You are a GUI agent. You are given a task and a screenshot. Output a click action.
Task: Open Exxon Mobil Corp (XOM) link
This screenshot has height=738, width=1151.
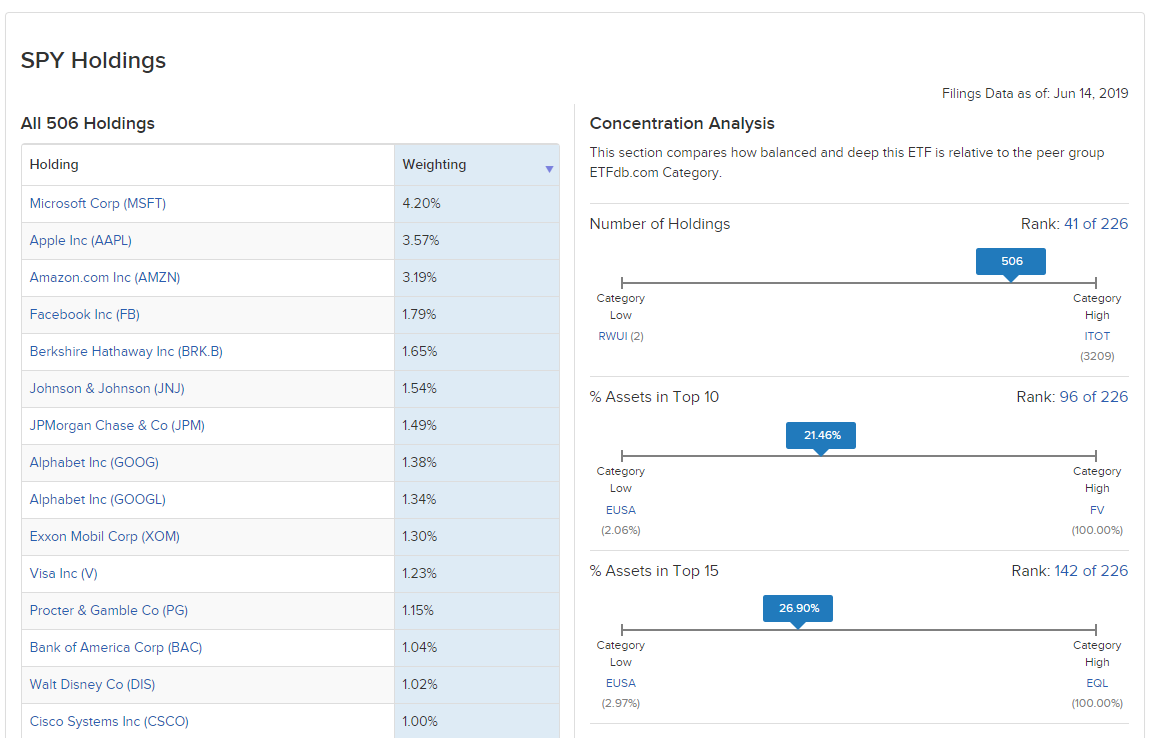coord(105,536)
